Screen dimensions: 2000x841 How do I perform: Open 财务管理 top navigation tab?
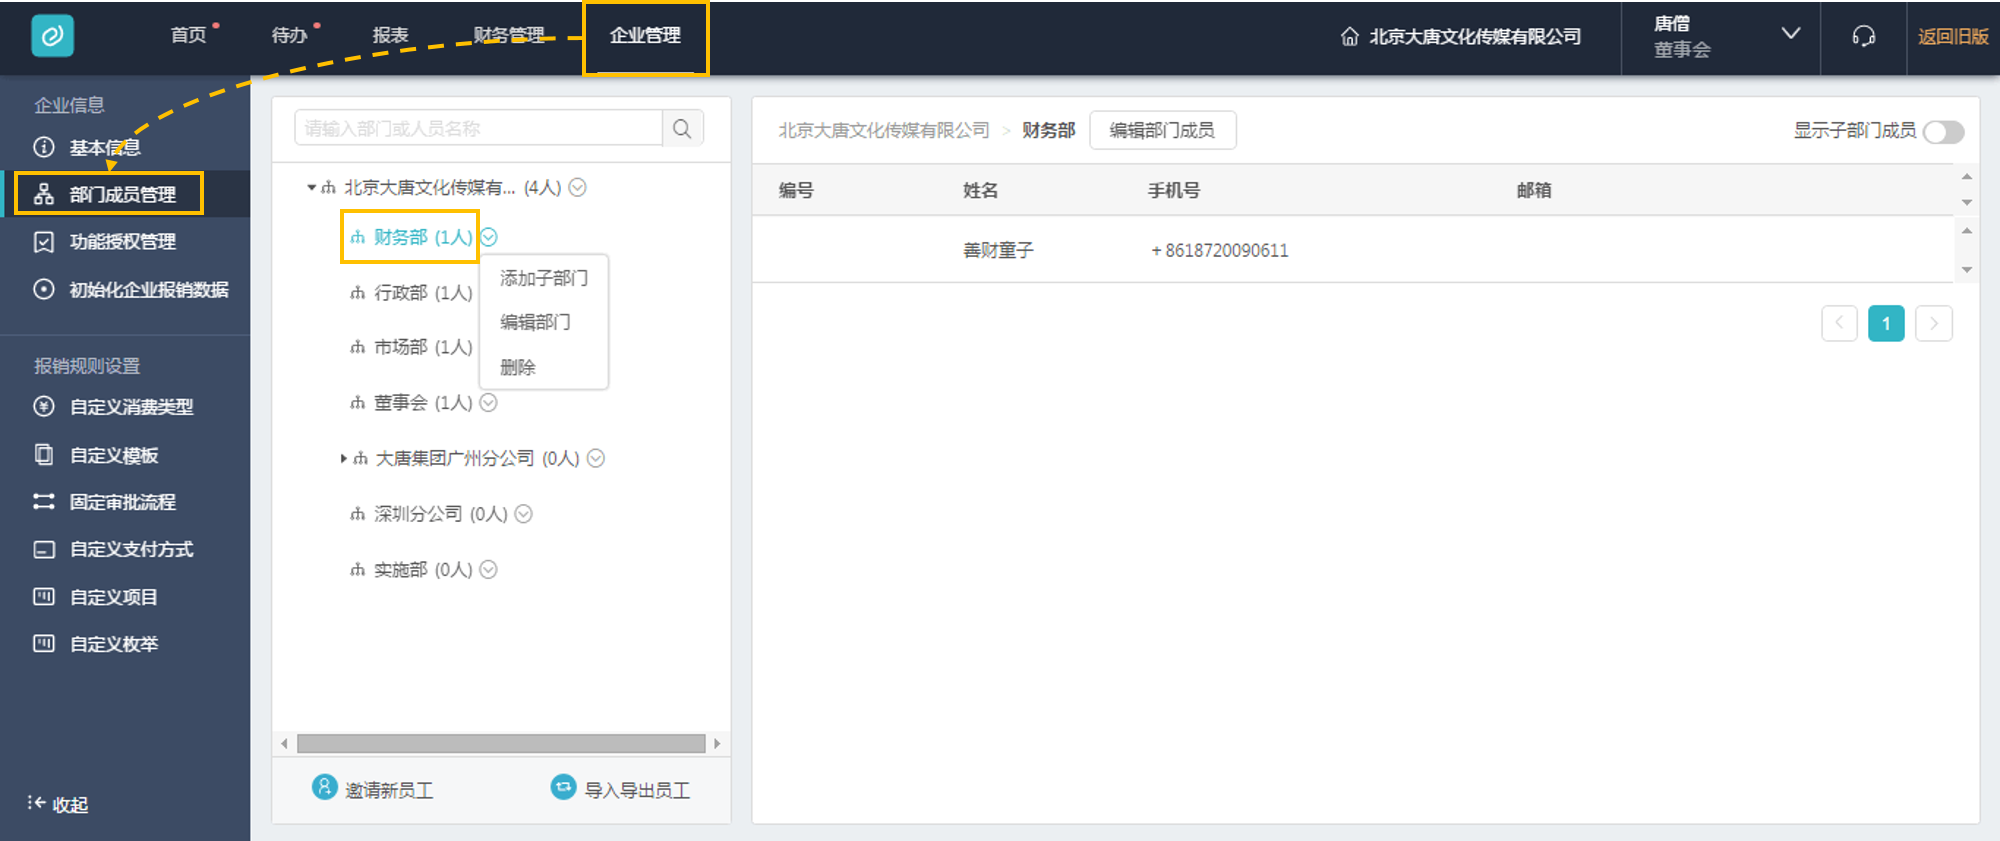pyautogui.click(x=509, y=36)
